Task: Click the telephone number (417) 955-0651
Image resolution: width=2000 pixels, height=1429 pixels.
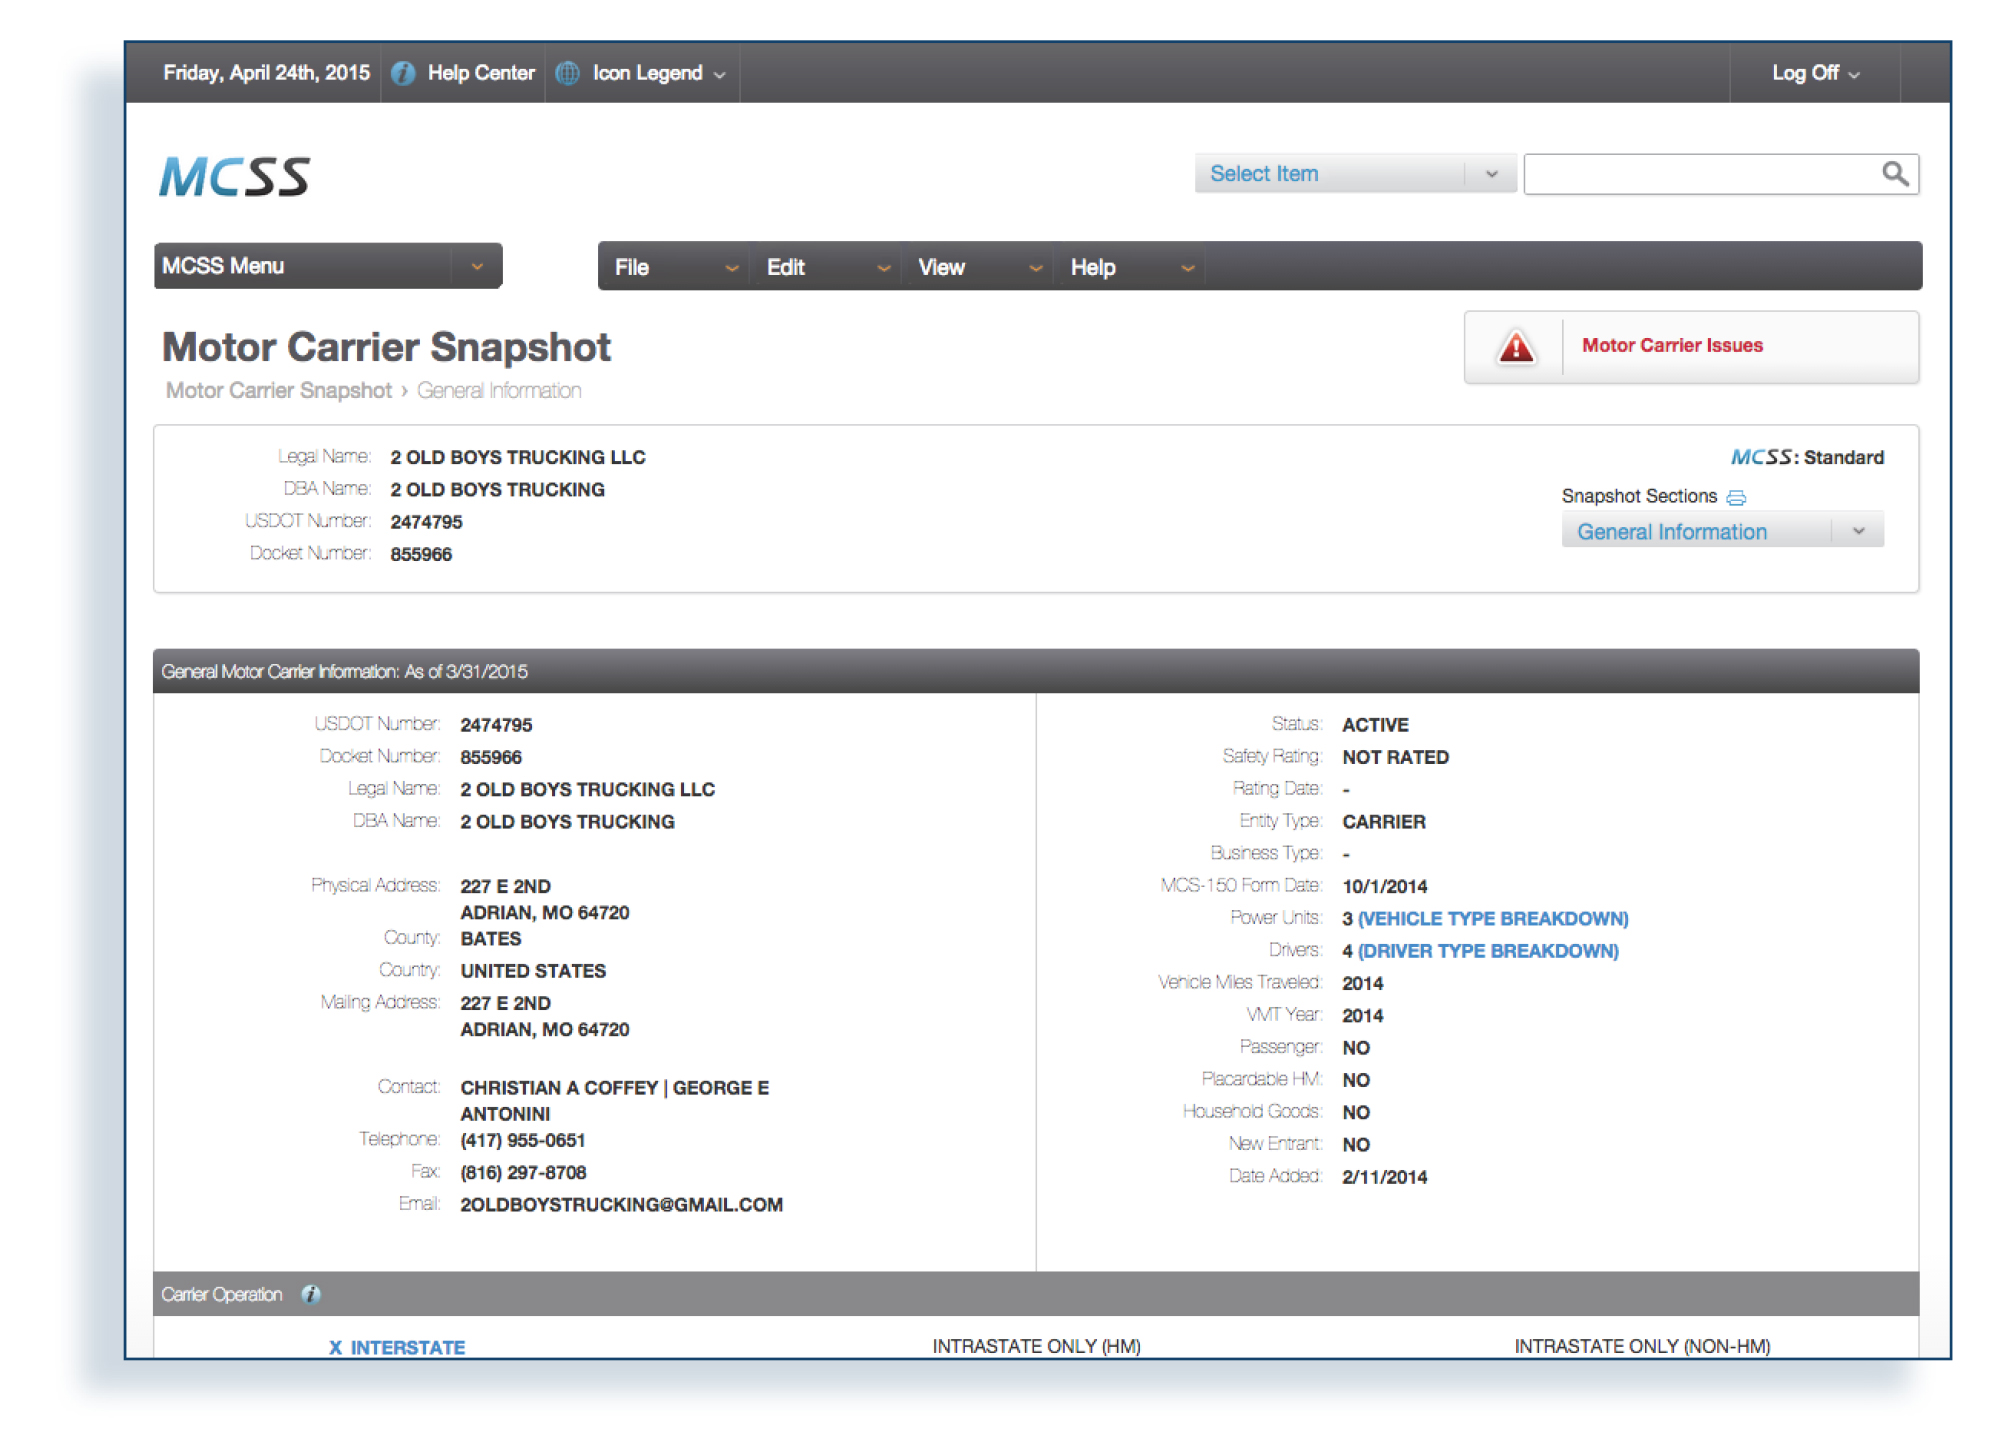Action: click(522, 1140)
